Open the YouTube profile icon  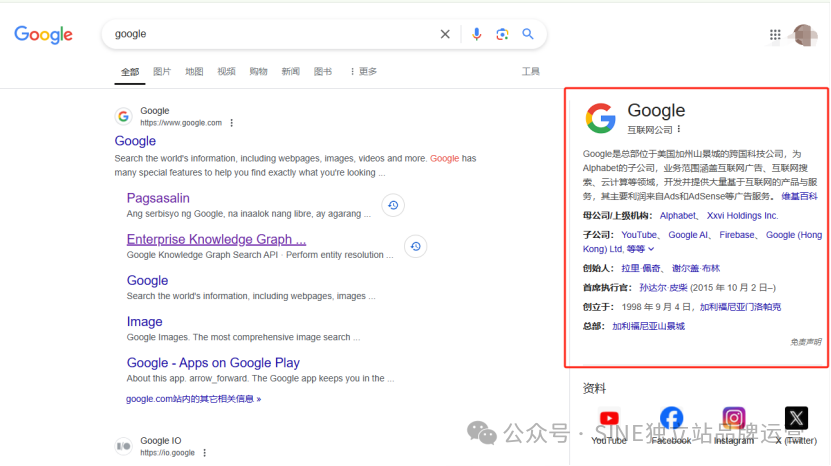pyautogui.click(x=609, y=419)
